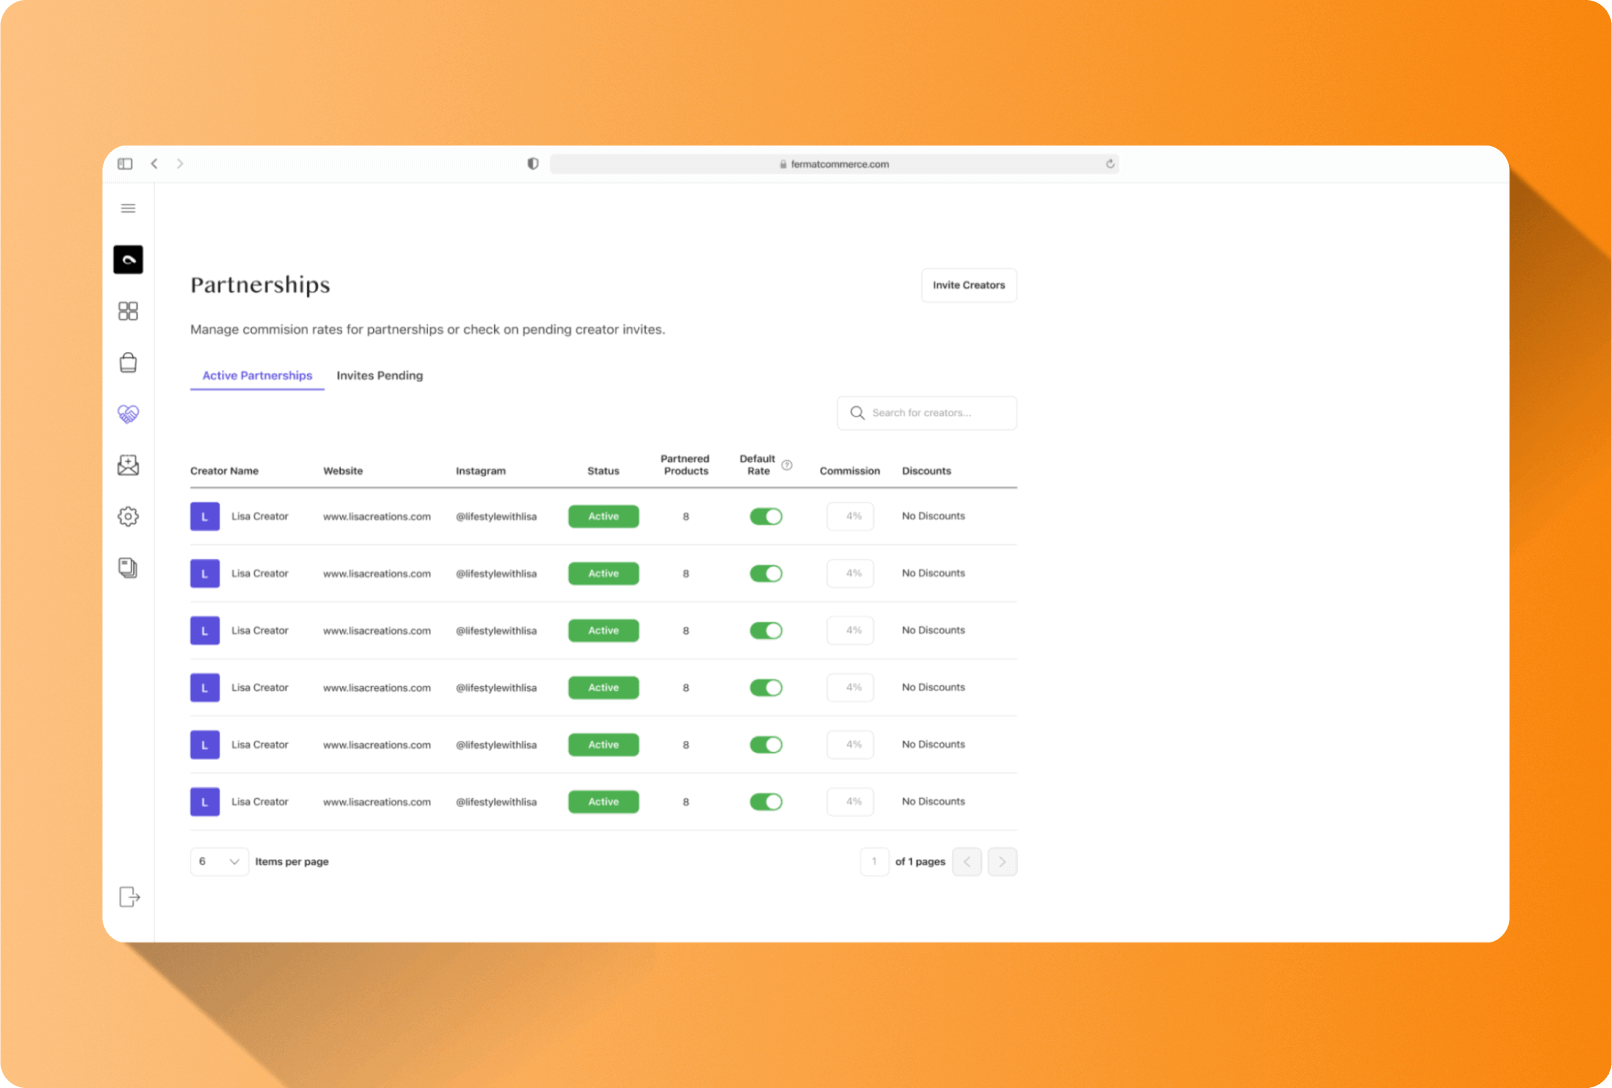Select the highlighted link icon in sidebar

point(128,259)
